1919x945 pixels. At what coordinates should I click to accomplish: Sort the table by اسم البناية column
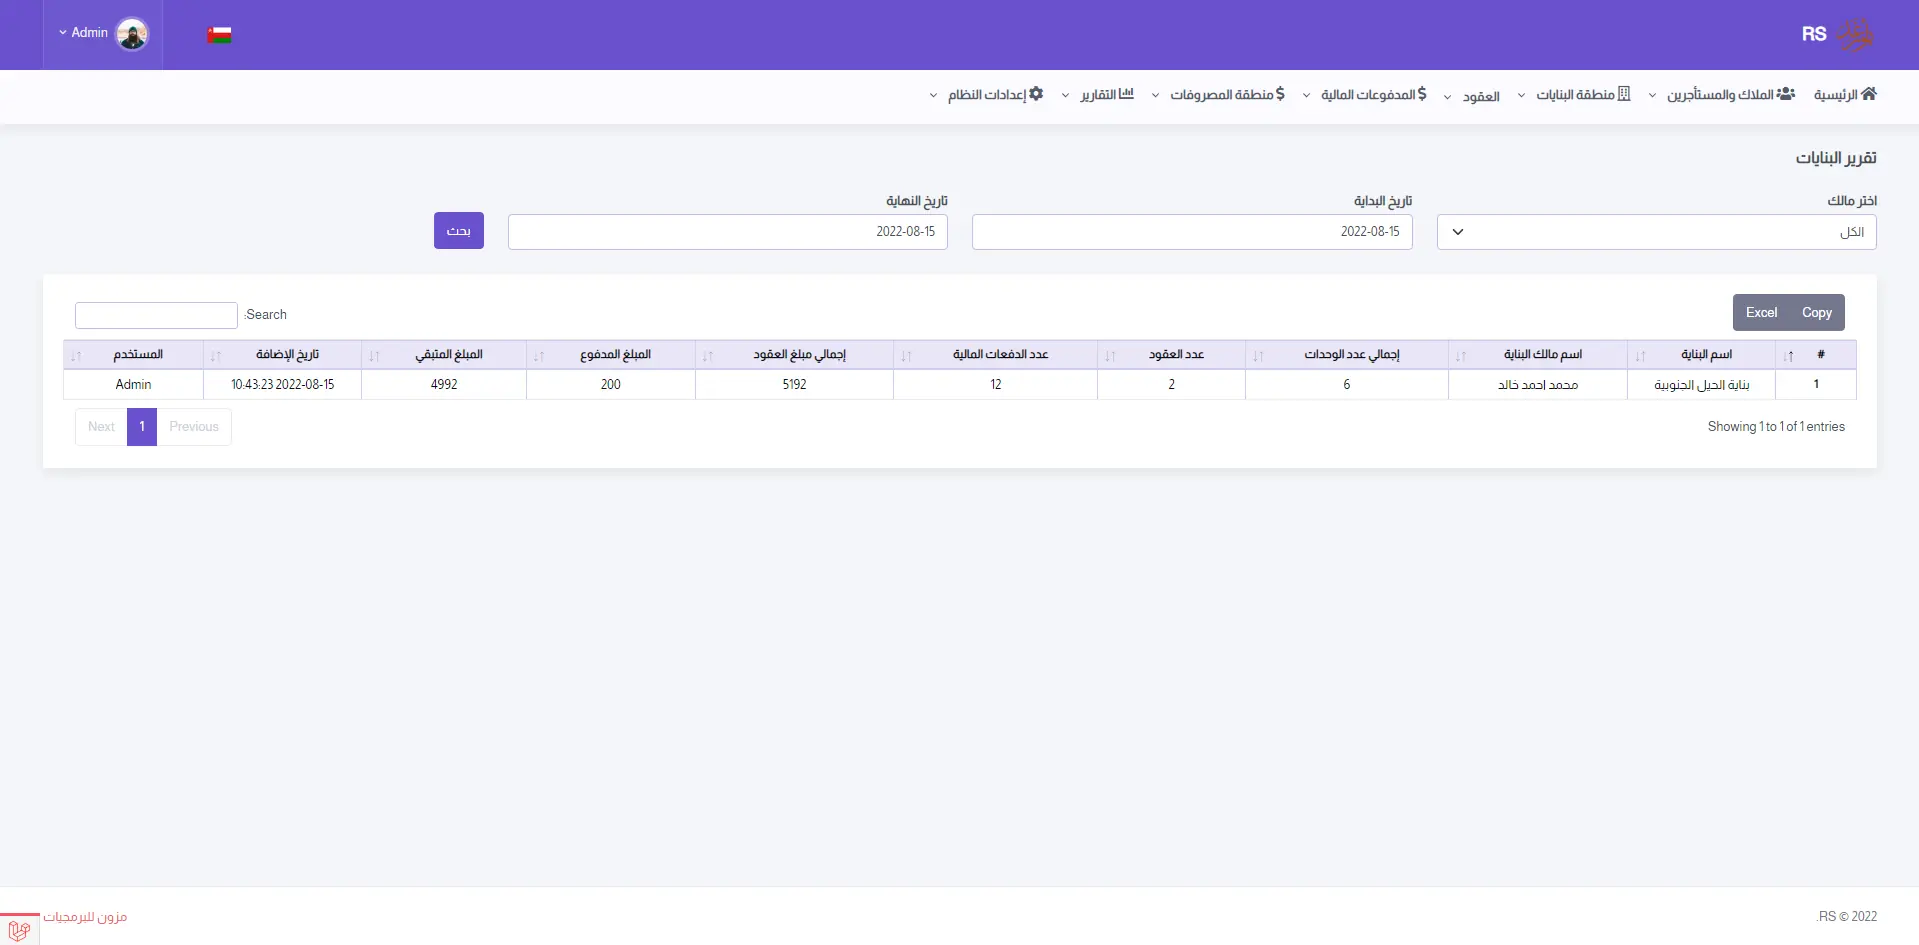(1705, 355)
